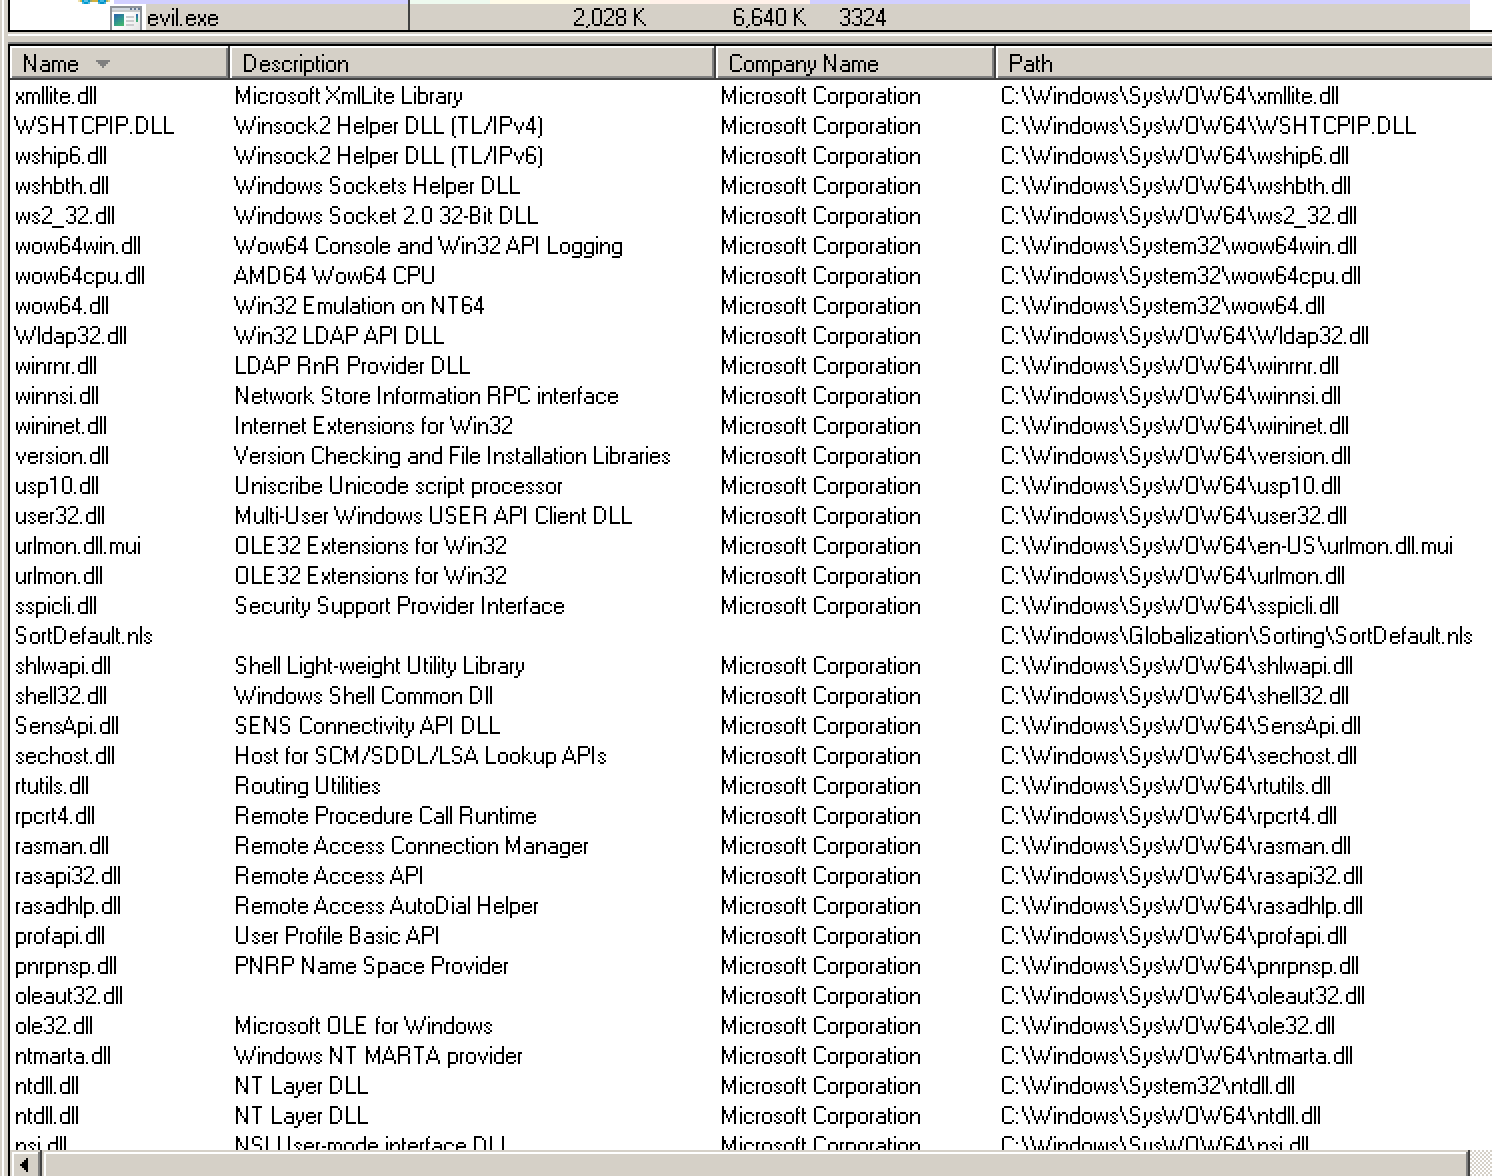Sort by the Name column header
This screenshot has width=1492, height=1176.
(x=119, y=63)
